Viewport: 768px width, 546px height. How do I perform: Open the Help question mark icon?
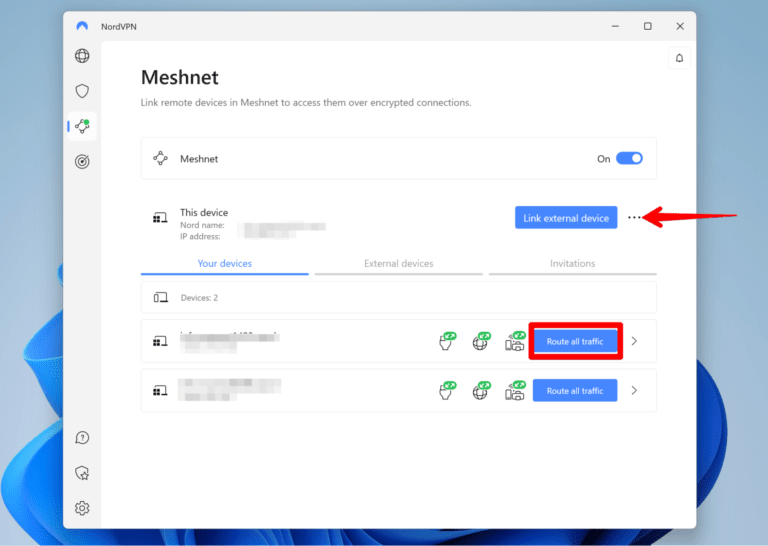[82, 438]
